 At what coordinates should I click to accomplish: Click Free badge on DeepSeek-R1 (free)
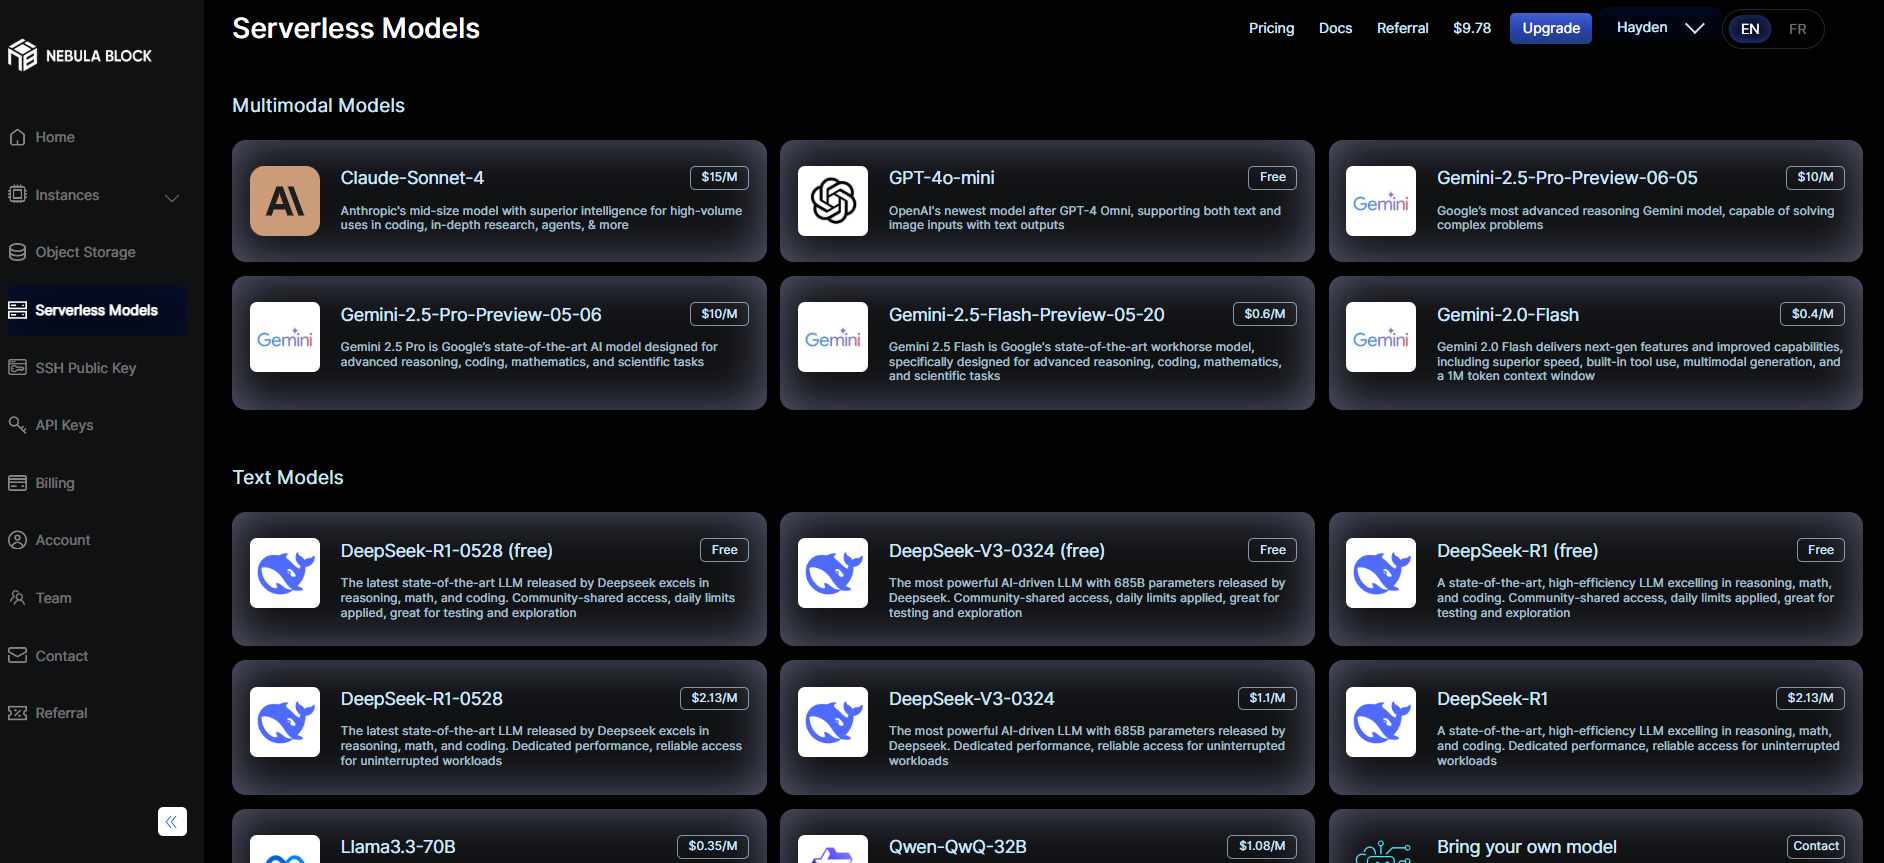1820,550
